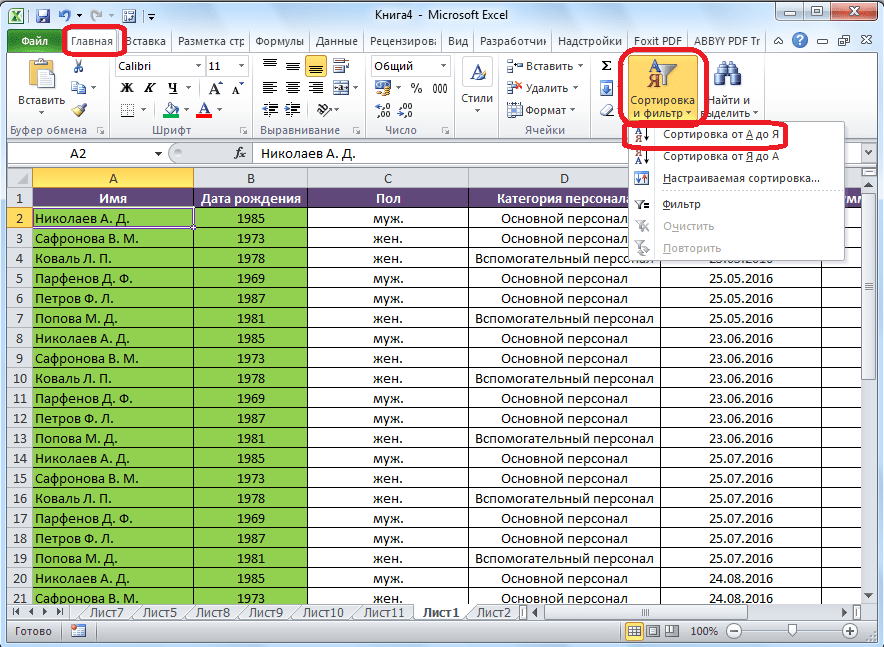Switch to Page Layout view in status bar
The image size is (884, 647).
(655, 631)
